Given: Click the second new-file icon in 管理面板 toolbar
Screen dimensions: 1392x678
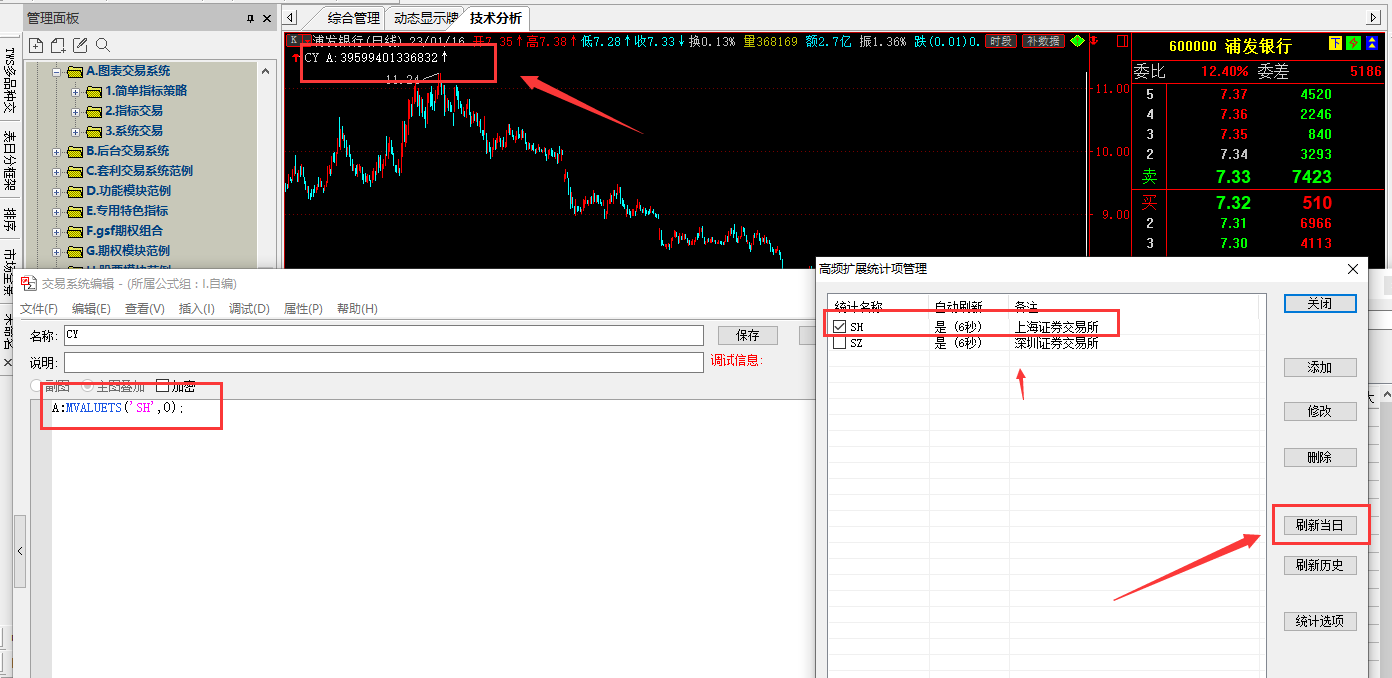Looking at the screenshot, I should point(58,45).
